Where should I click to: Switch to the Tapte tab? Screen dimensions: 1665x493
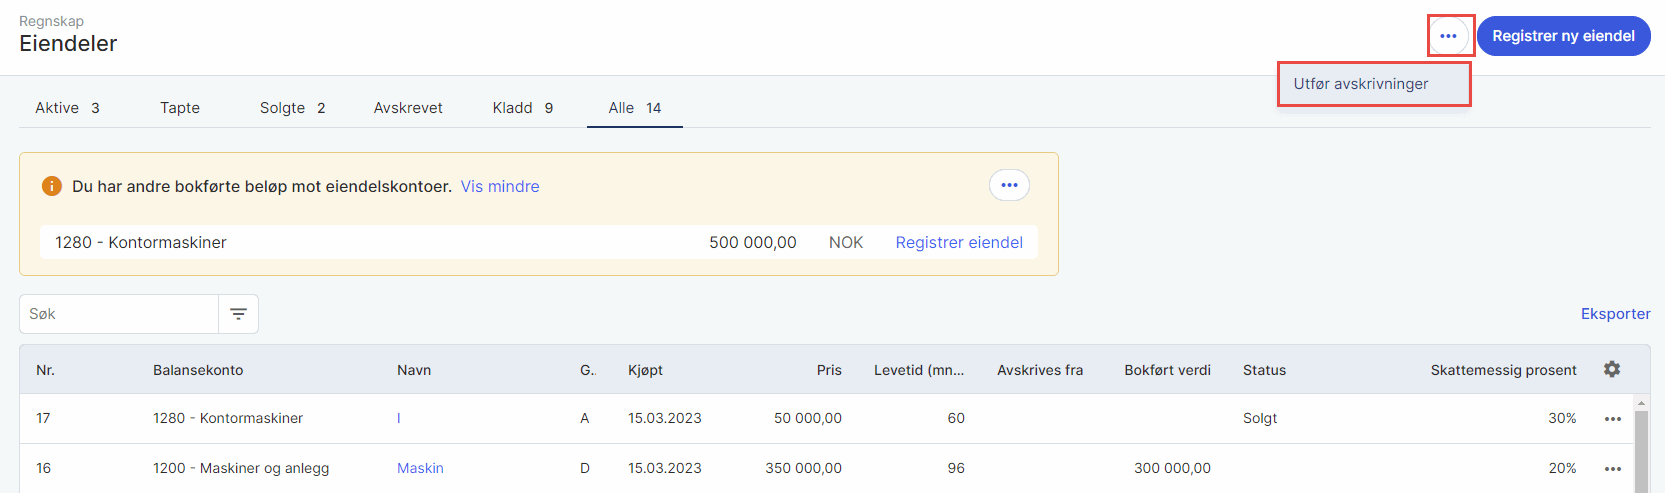point(180,108)
